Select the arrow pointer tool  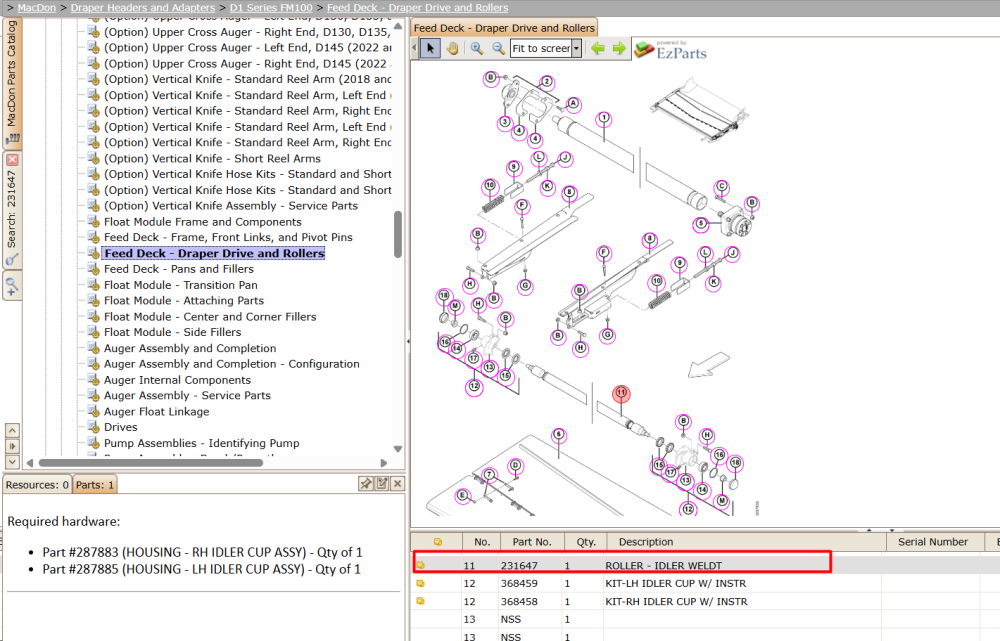pos(430,48)
